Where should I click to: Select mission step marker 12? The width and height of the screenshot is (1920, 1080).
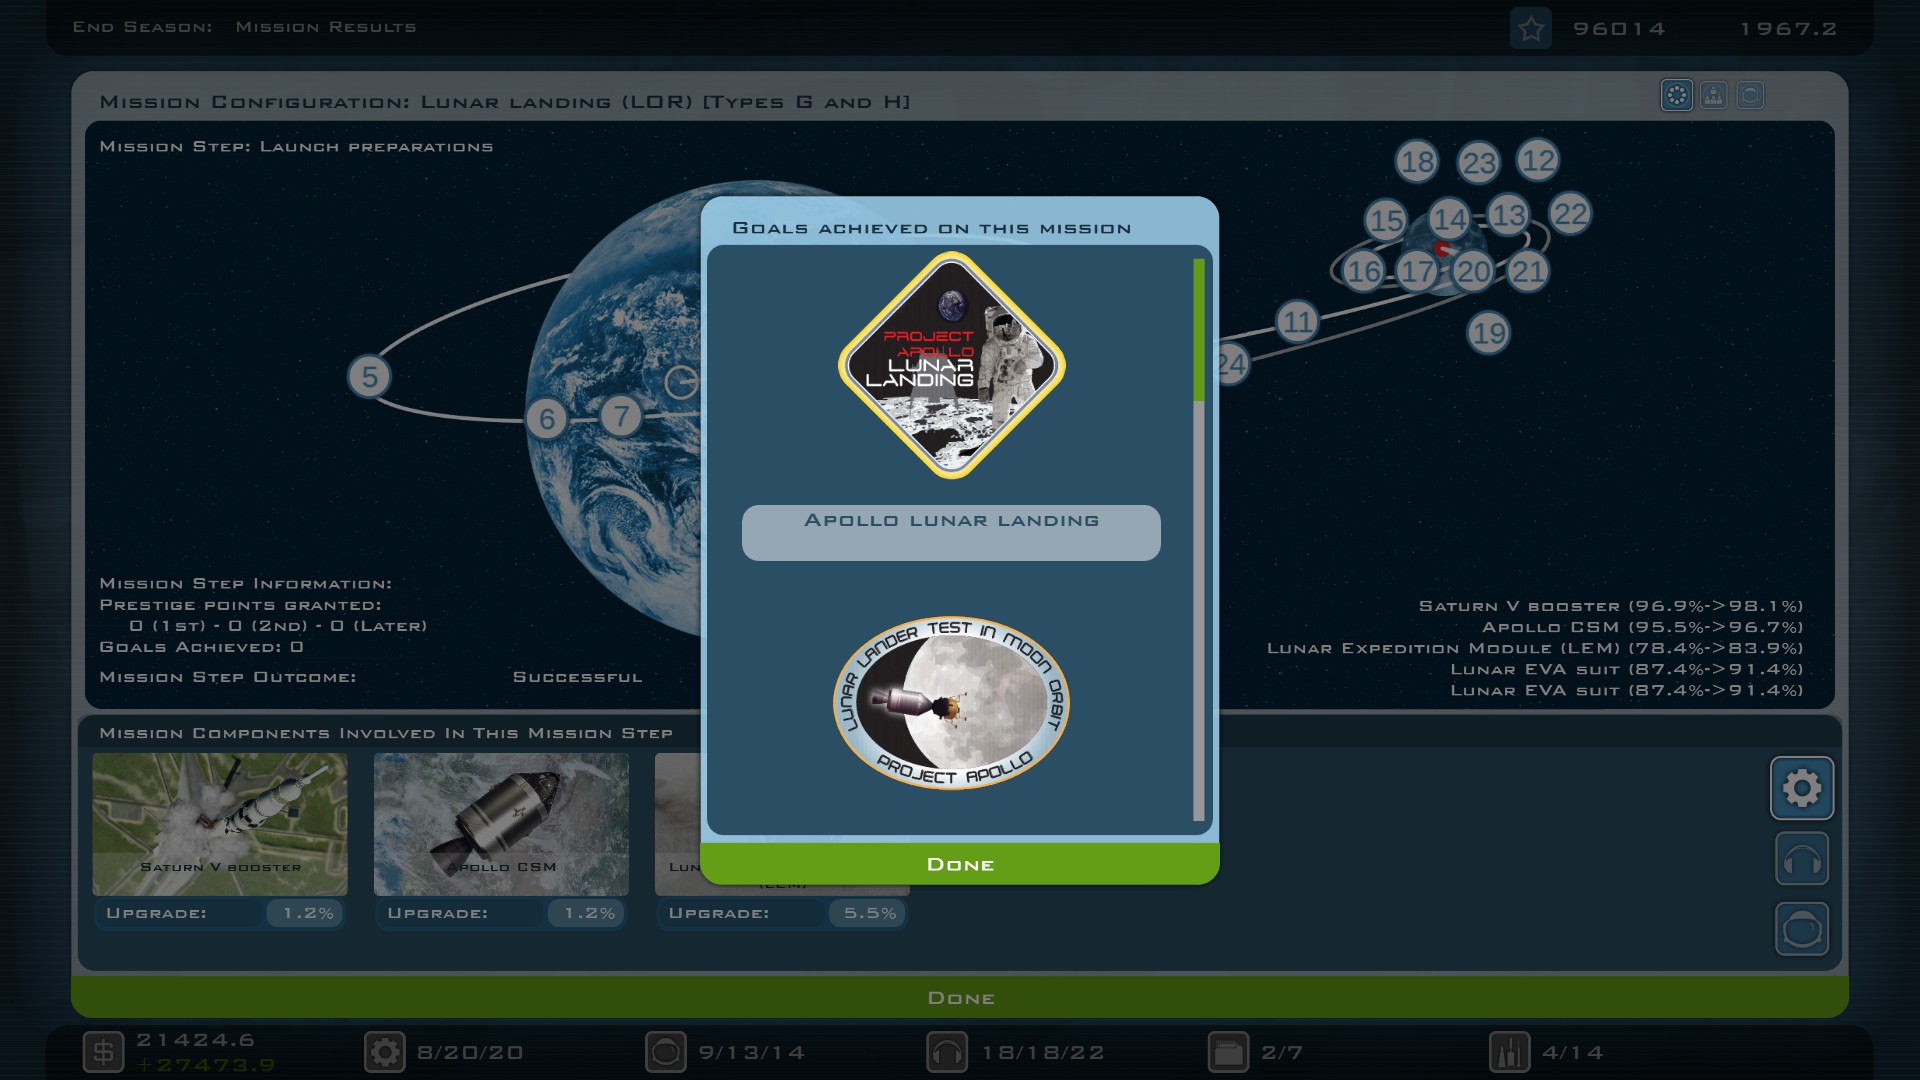[1538, 161]
